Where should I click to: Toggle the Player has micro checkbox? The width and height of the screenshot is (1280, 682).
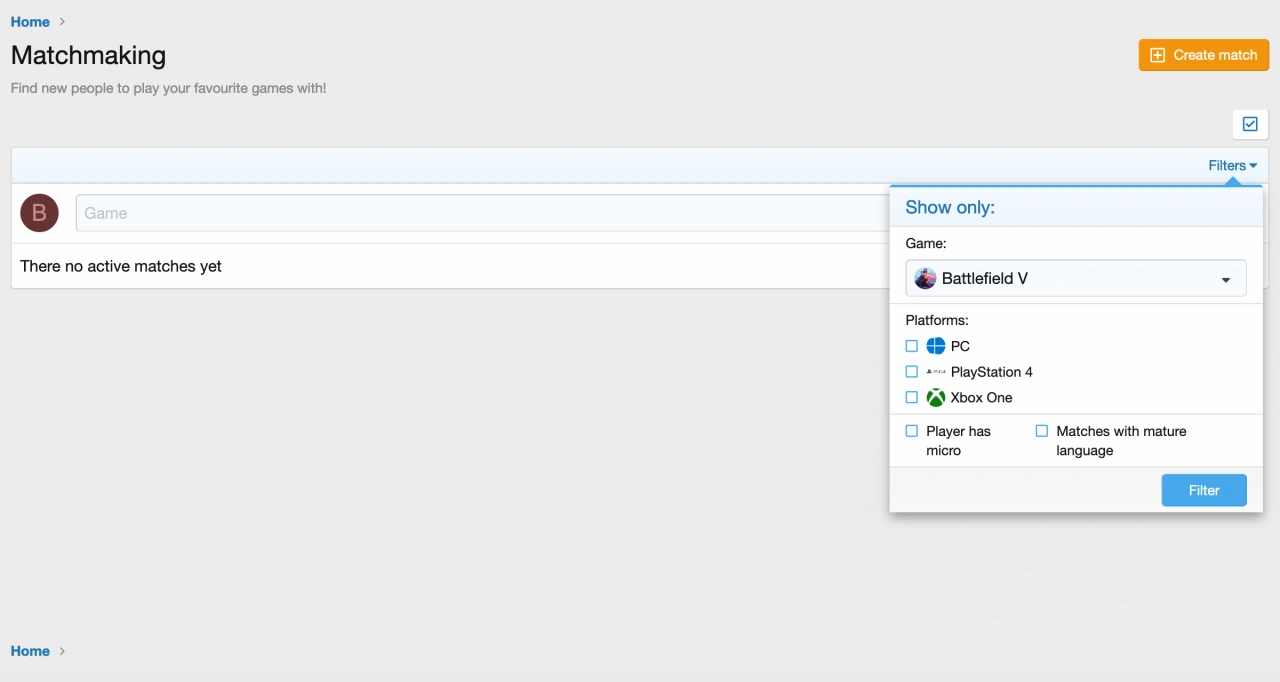click(x=911, y=431)
